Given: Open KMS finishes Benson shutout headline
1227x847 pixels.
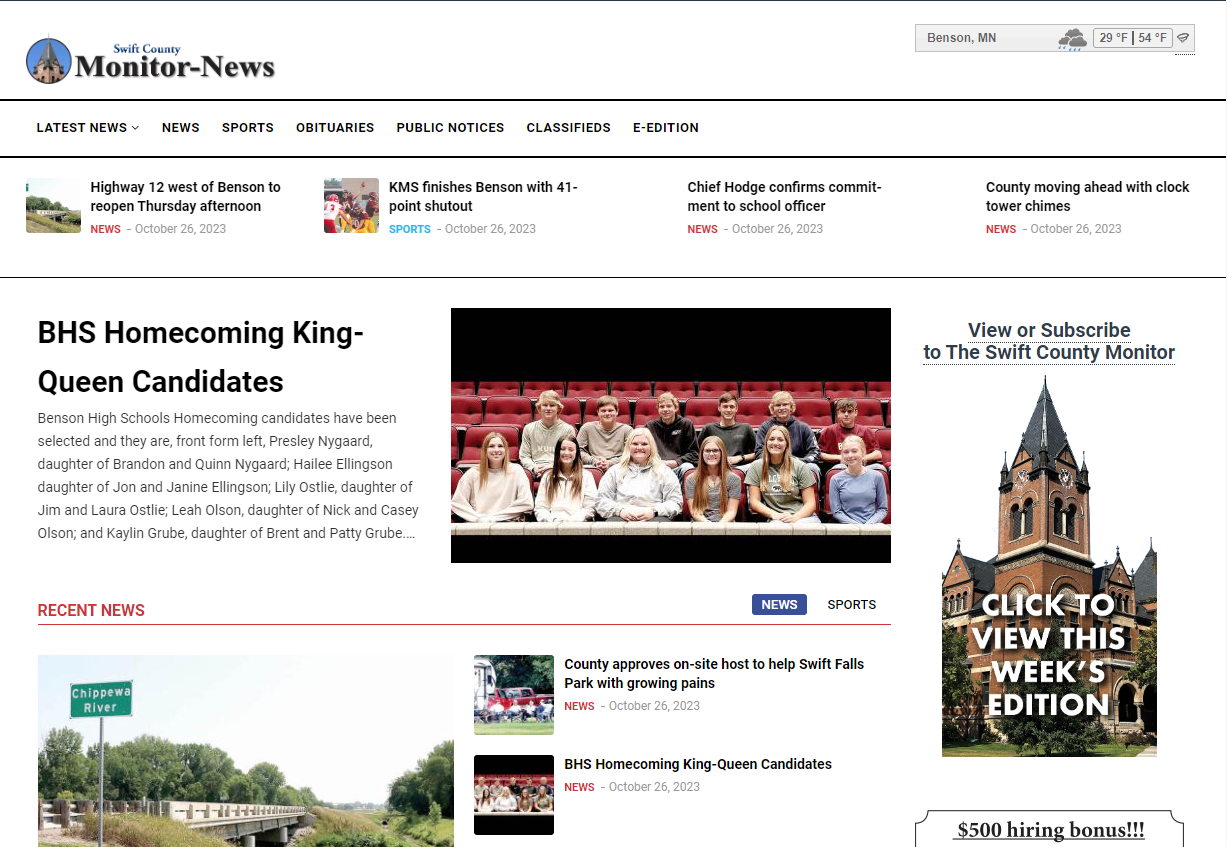Looking at the screenshot, I should click(483, 197).
